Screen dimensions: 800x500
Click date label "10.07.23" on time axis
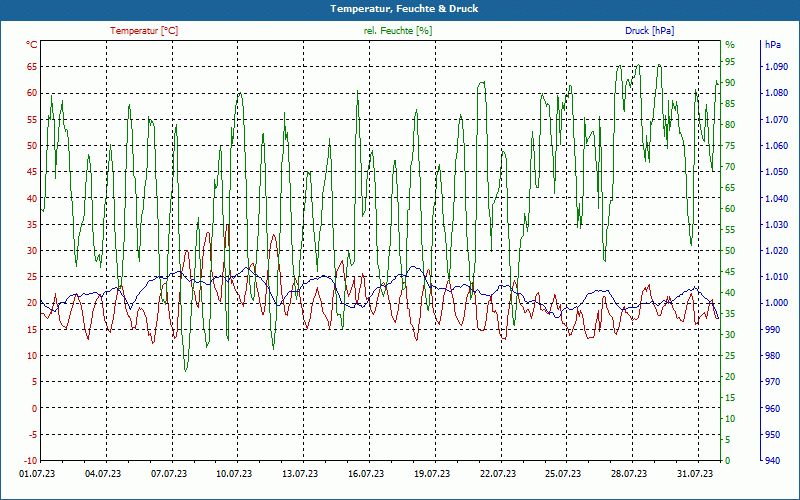tap(235, 474)
